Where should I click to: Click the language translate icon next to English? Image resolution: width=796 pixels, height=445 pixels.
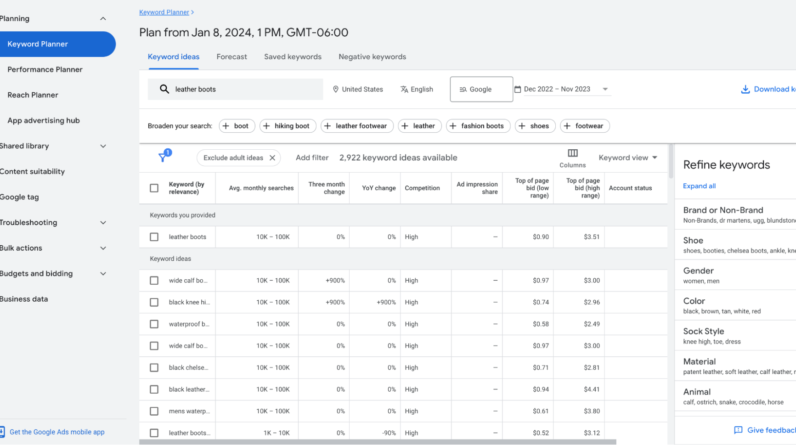(x=404, y=89)
